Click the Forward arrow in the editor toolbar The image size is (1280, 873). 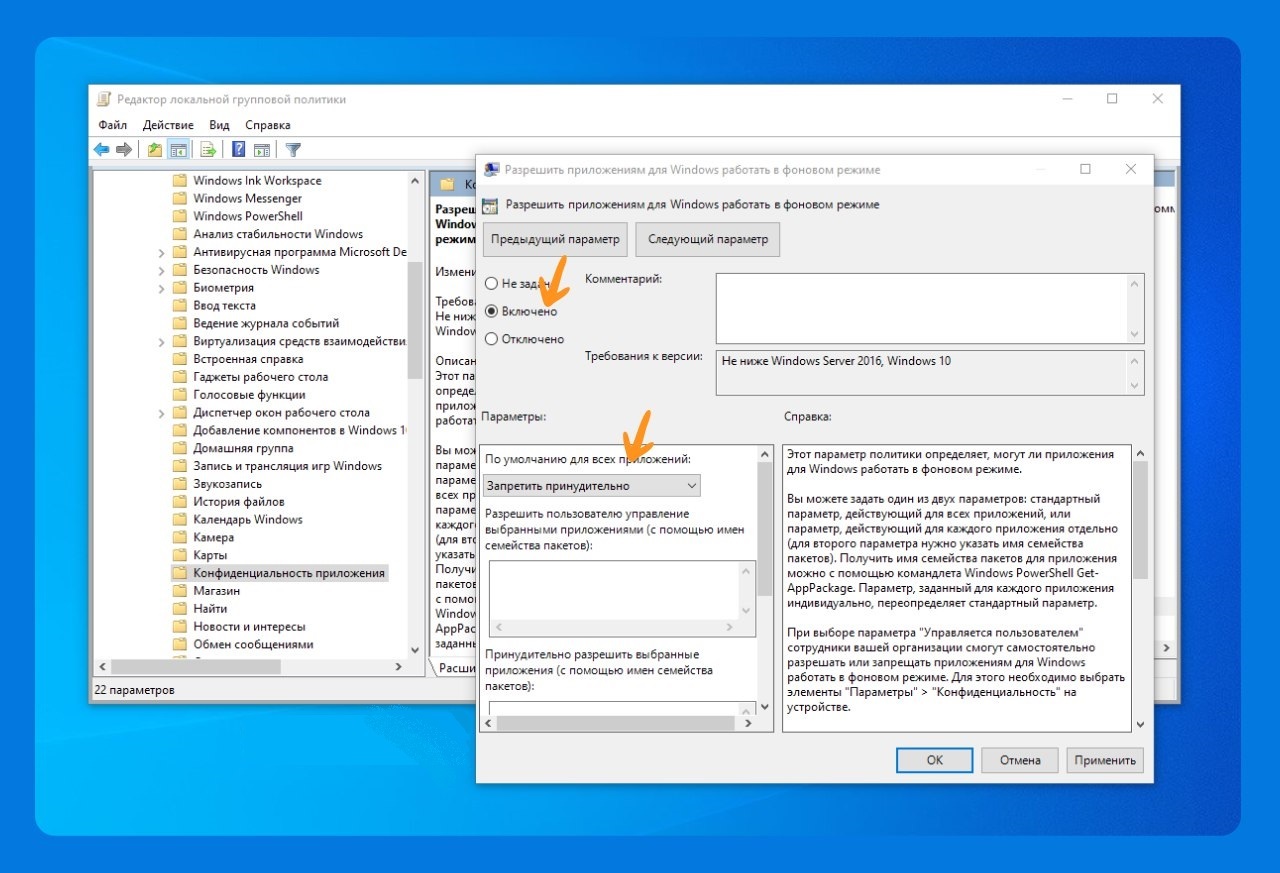124,150
